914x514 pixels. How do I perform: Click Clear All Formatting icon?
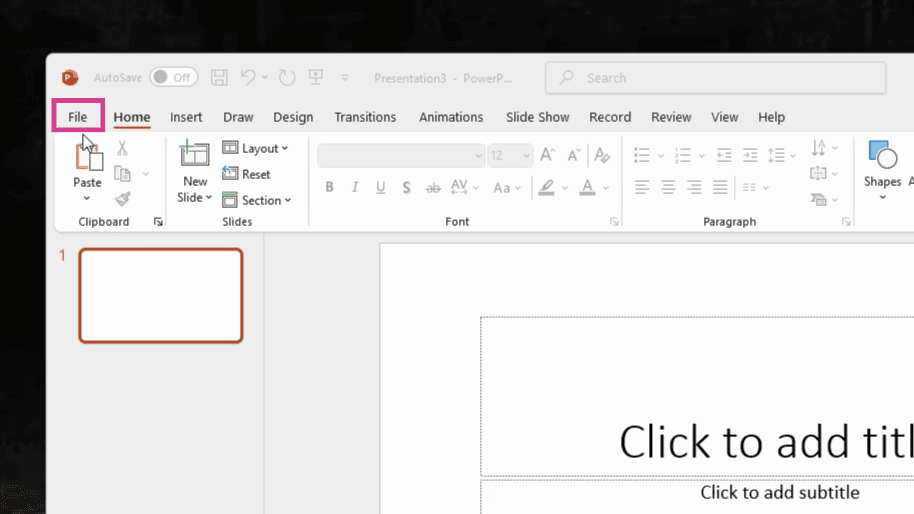[602, 155]
